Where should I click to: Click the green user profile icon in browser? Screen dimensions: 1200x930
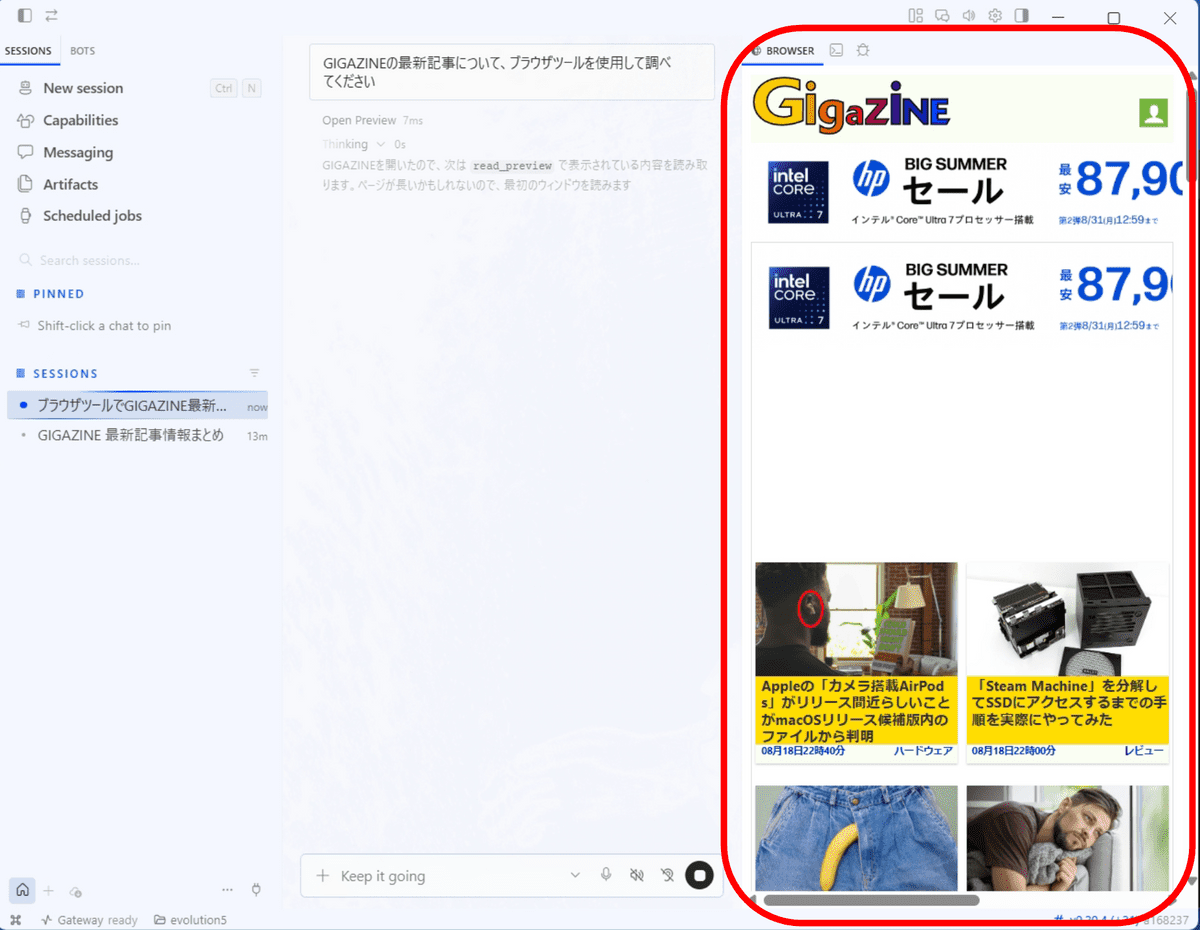(1153, 113)
